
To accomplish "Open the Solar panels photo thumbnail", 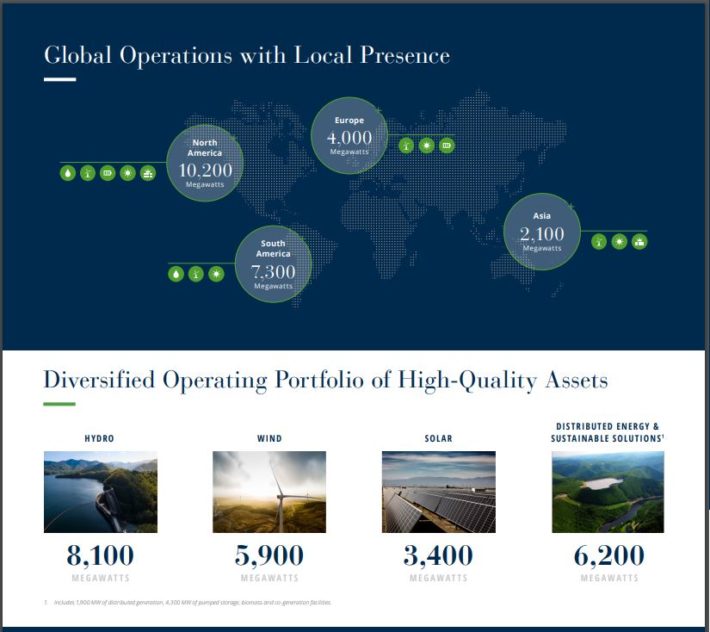I will (438, 492).
